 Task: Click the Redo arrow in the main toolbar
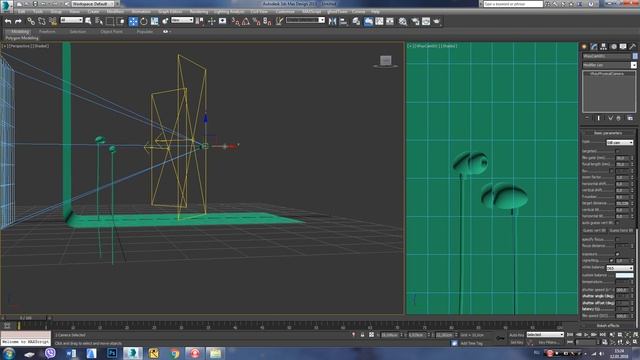pos(18,21)
